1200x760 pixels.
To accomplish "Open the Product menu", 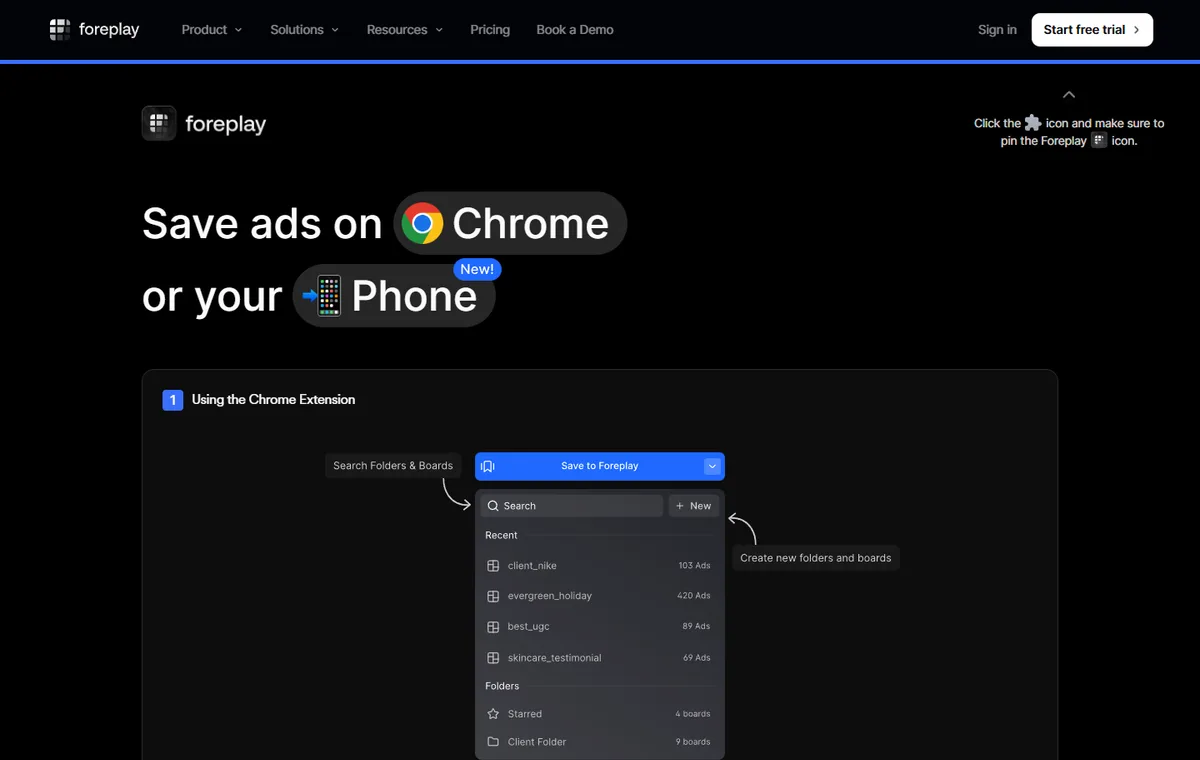I will (211, 30).
